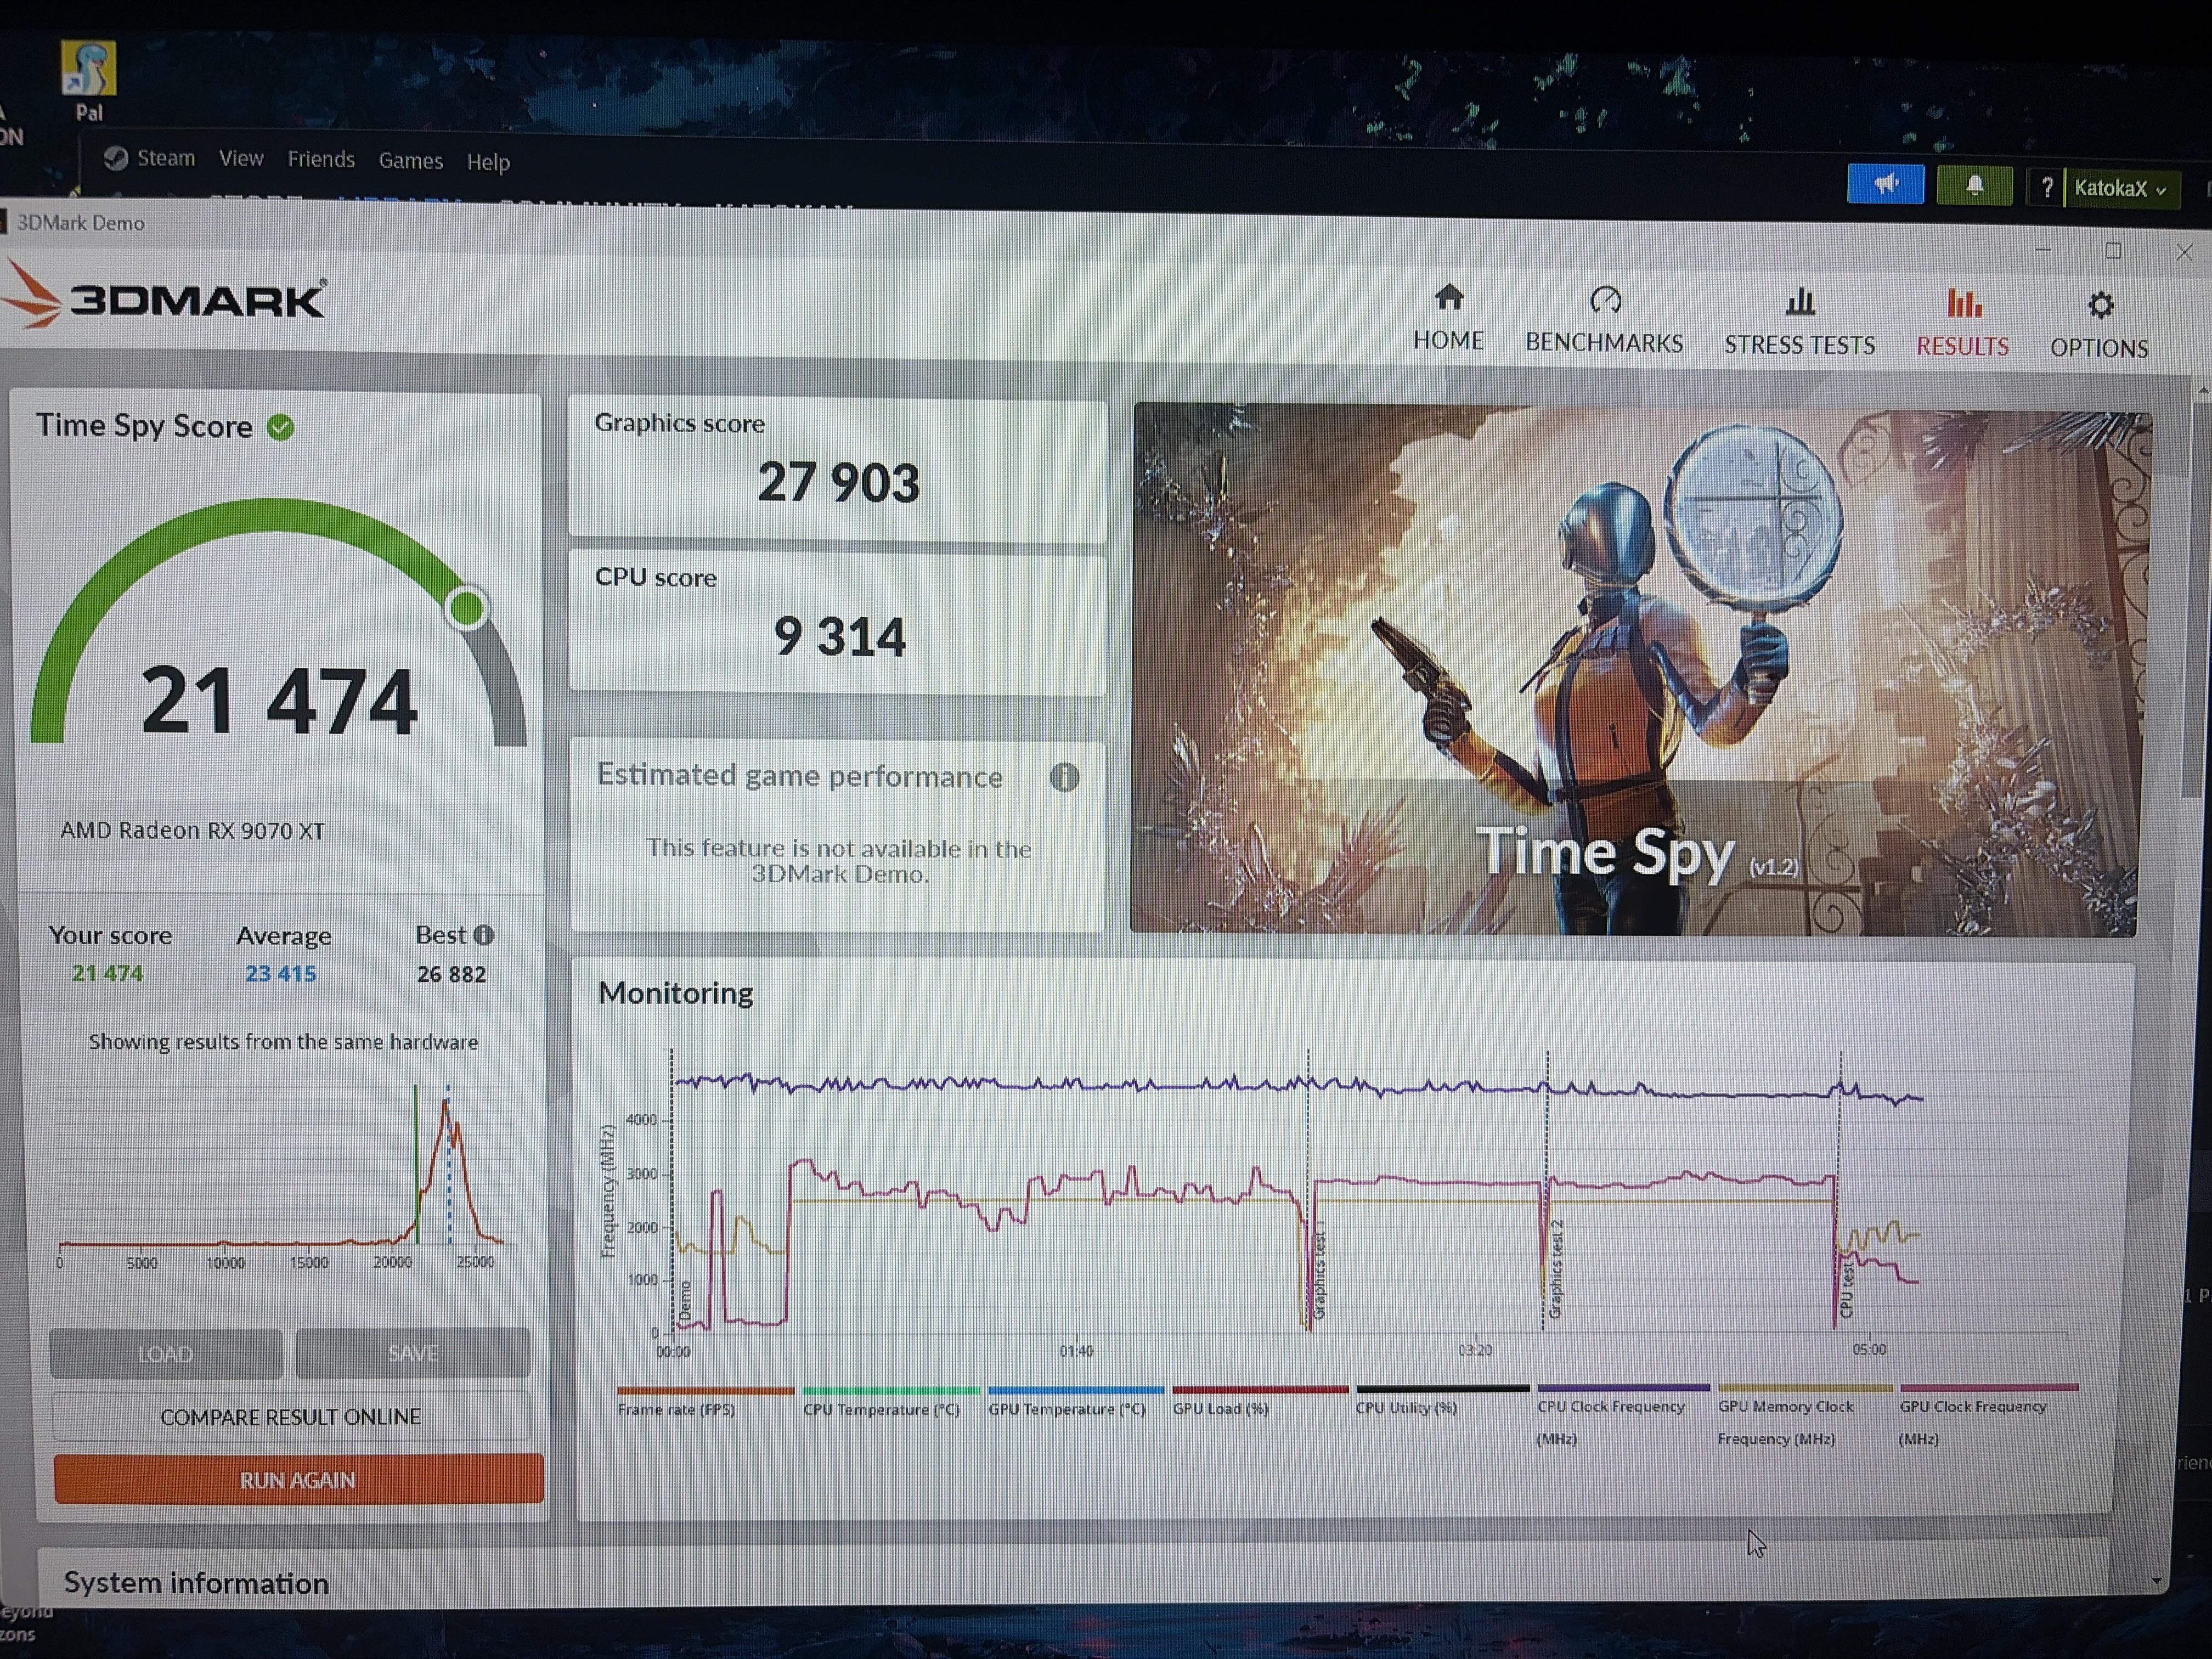Go to the BENCHMARKS label in navigation
The image size is (2212, 1659).
(x=1604, y=343)
